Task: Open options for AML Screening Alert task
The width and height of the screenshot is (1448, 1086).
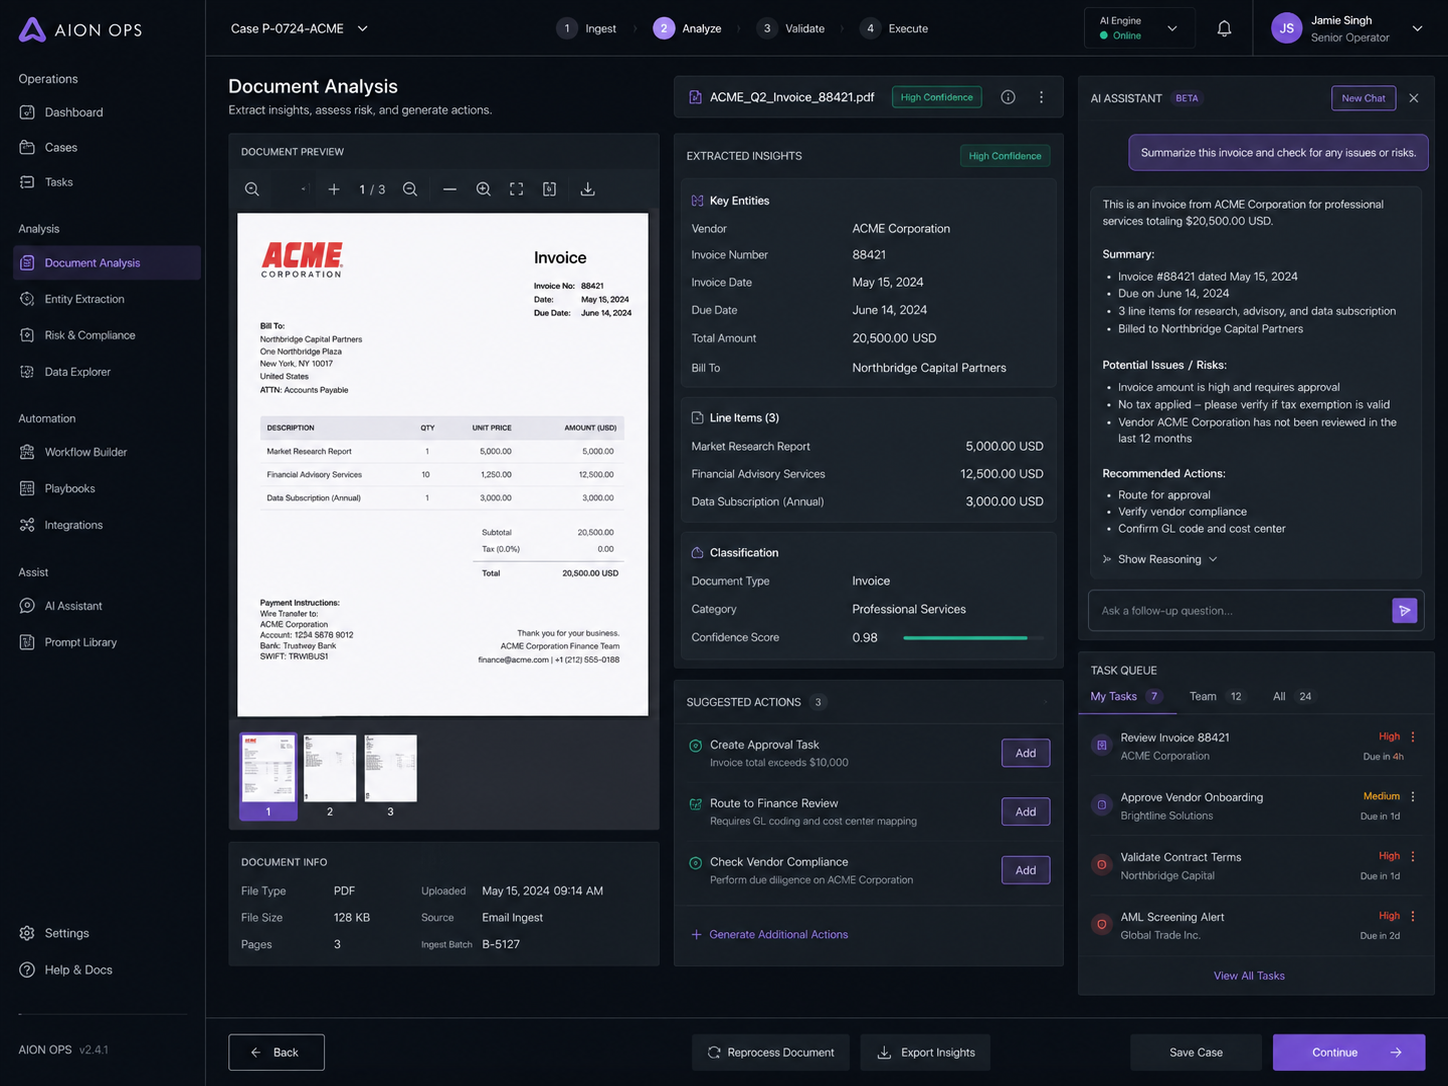Action: pyautogui.click(x=1413, y=916)
